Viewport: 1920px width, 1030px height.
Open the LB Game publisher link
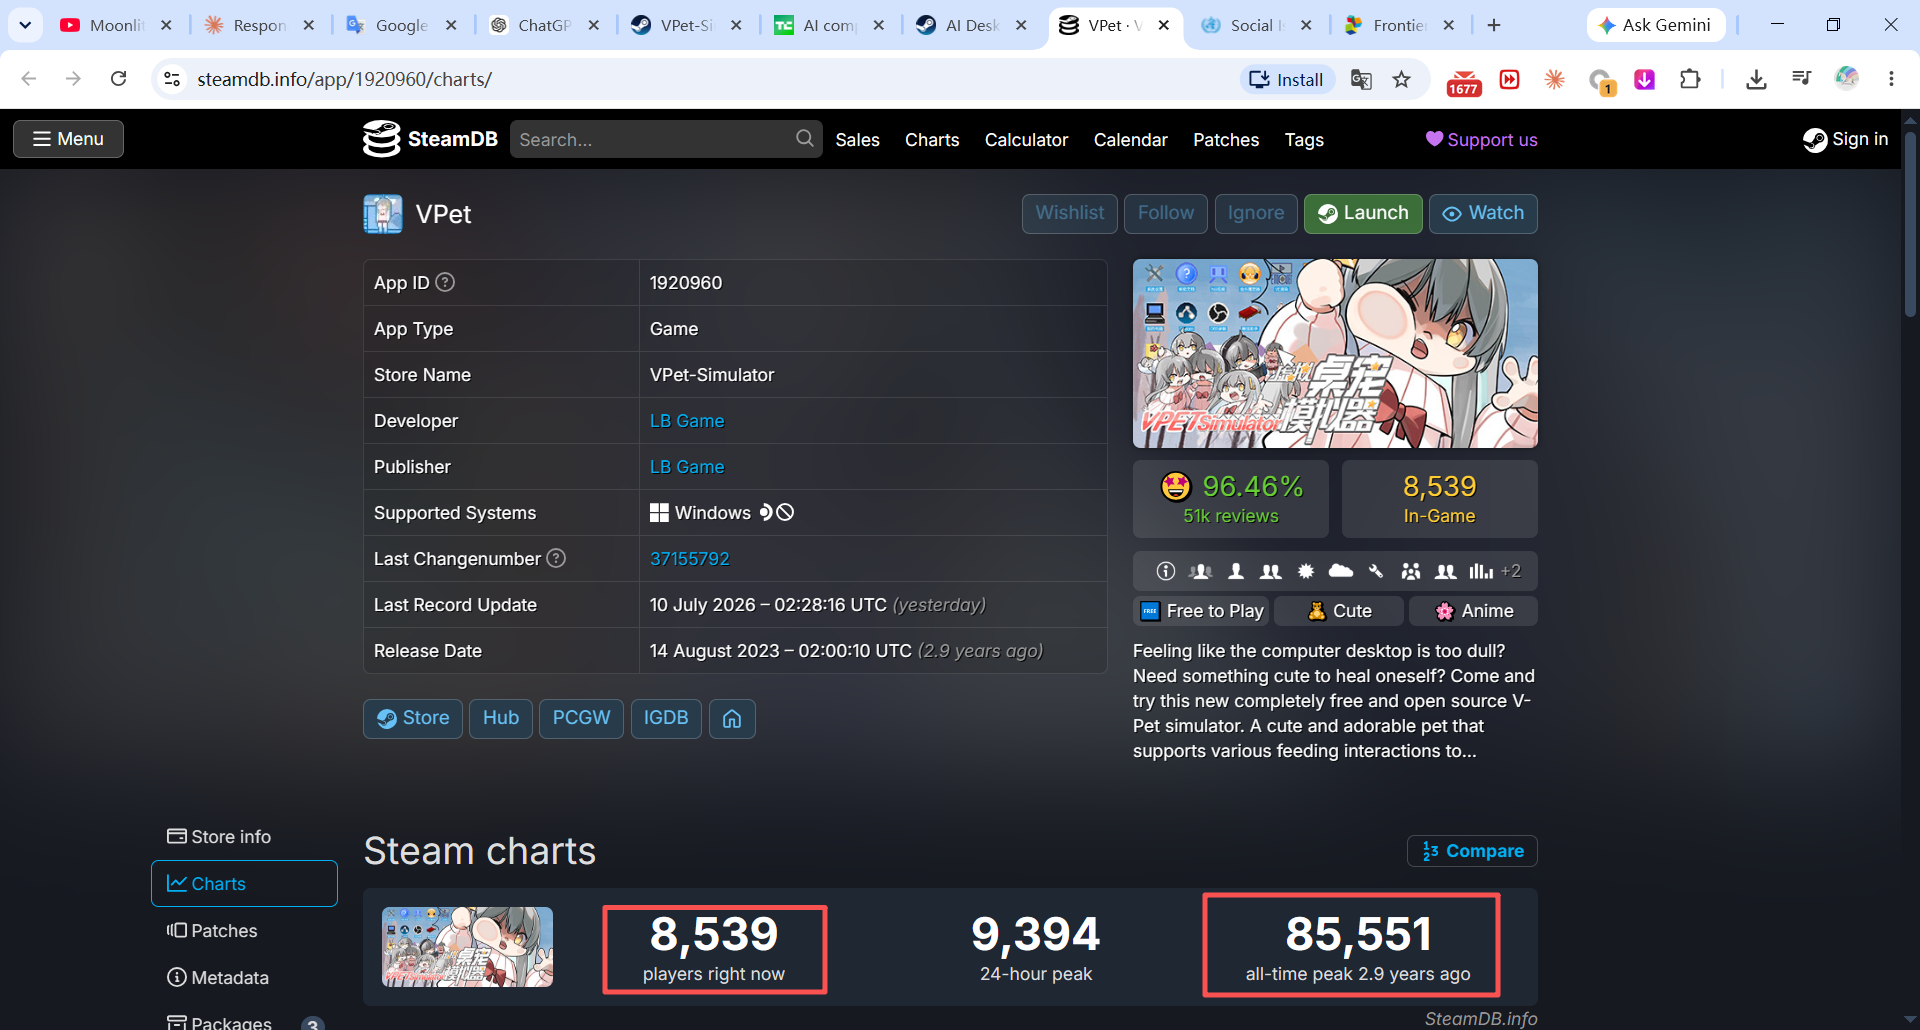click(687, 467)
